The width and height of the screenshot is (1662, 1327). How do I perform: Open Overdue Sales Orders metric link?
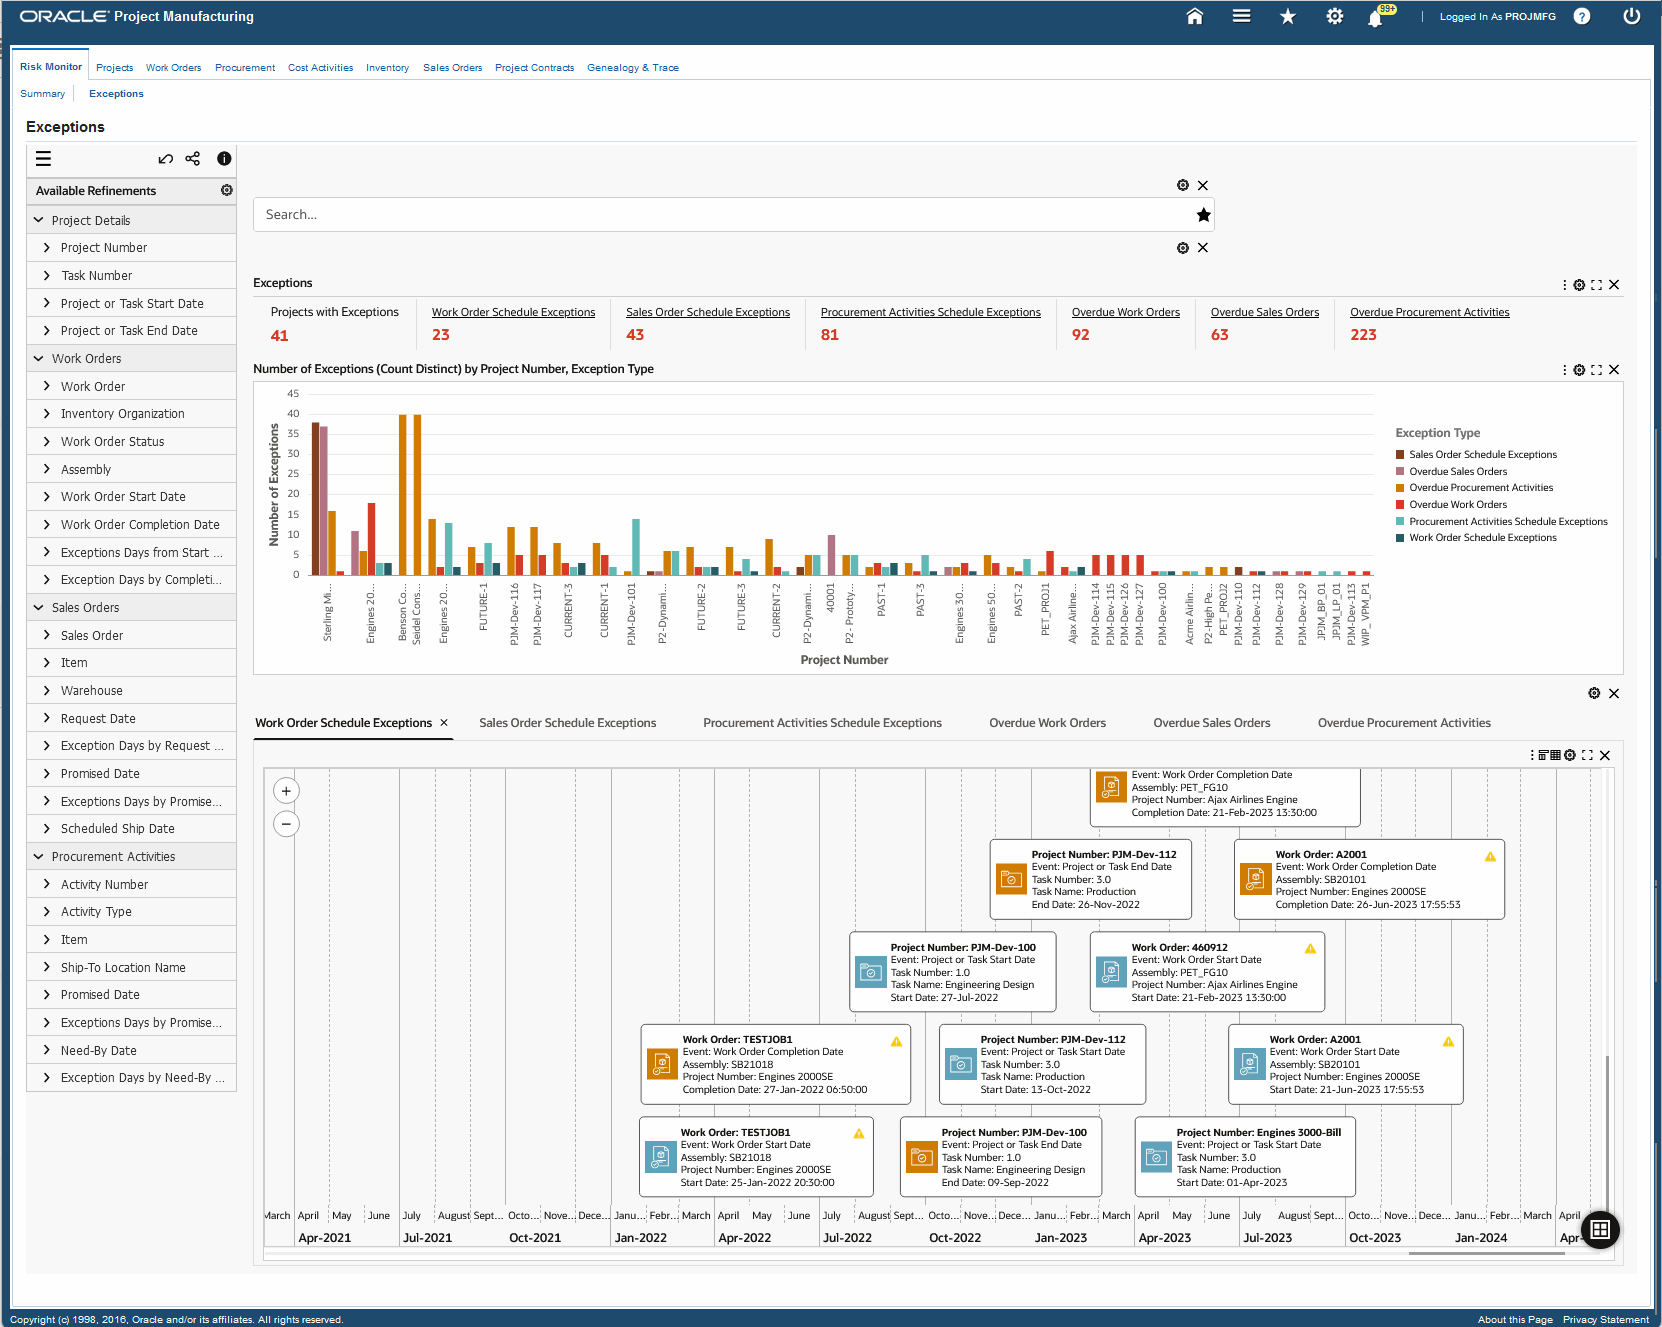point(1264,312)
